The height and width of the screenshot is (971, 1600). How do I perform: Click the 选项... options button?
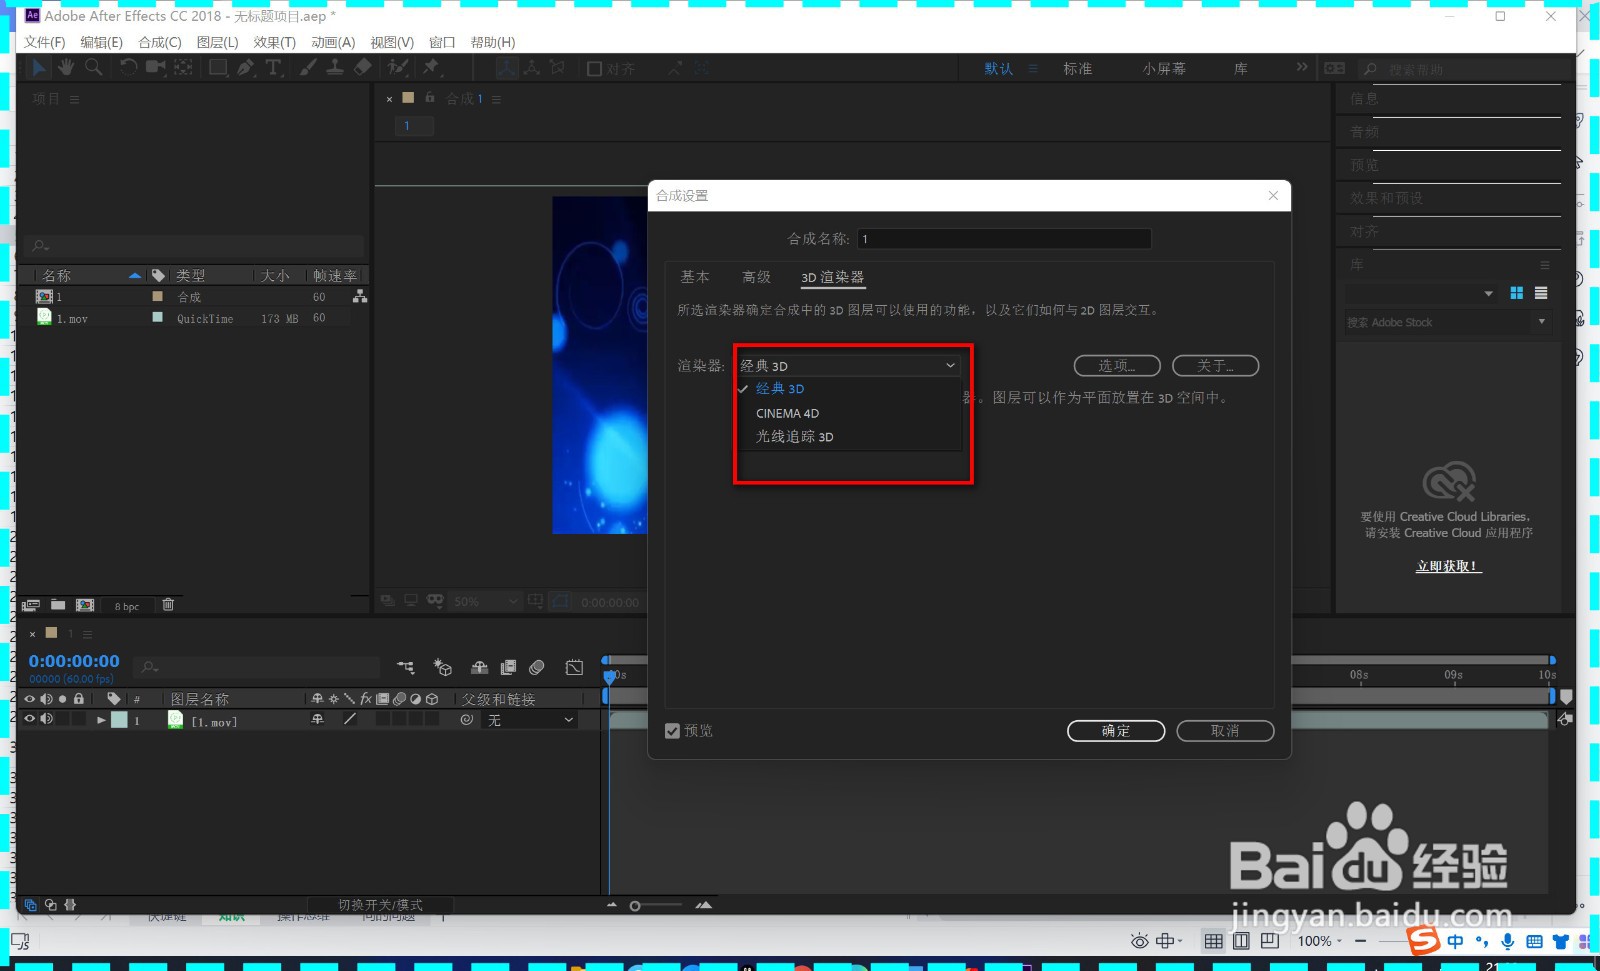coord(1117,366)
